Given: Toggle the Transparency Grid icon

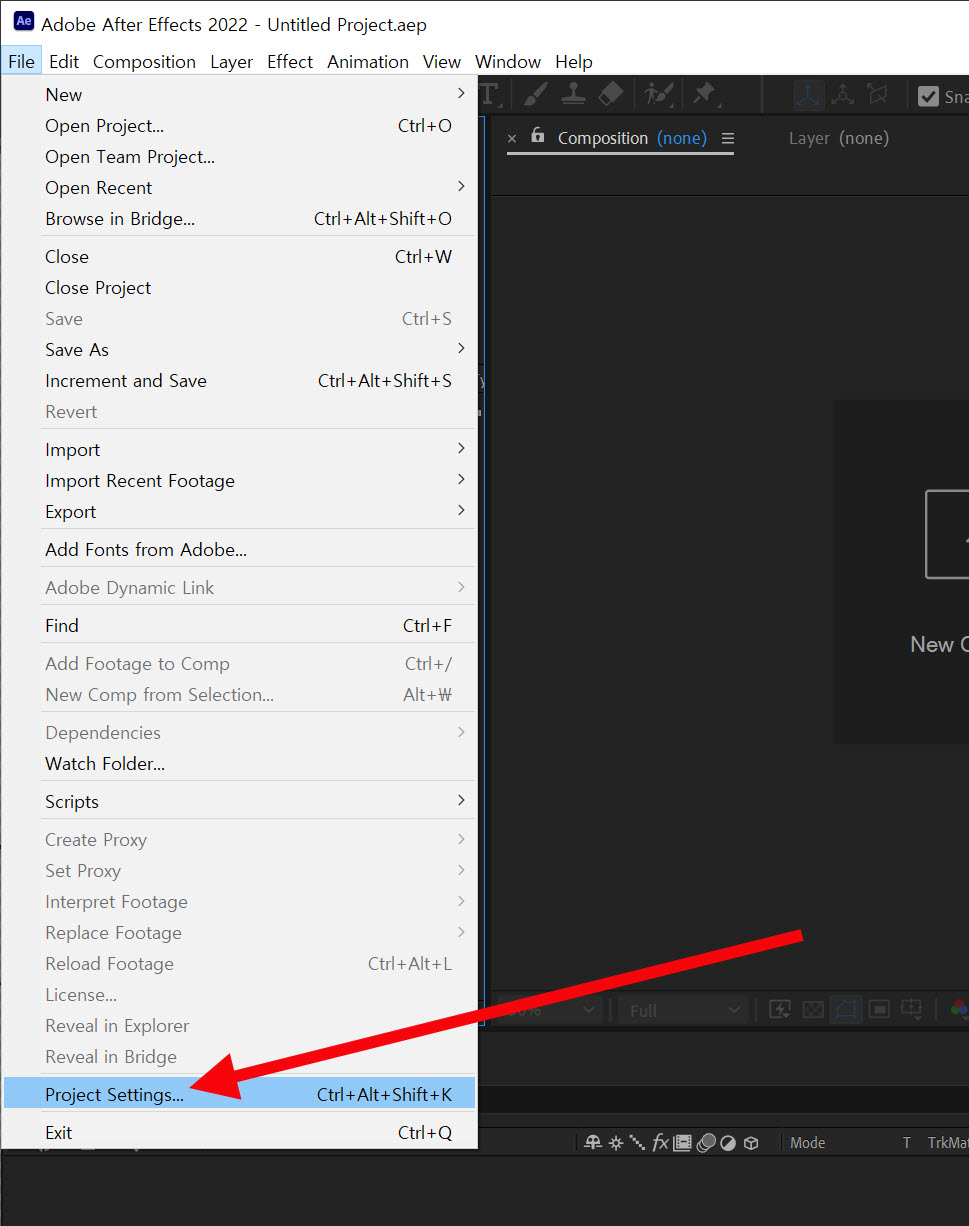Looking at the screenshot, I should 813,1009.
